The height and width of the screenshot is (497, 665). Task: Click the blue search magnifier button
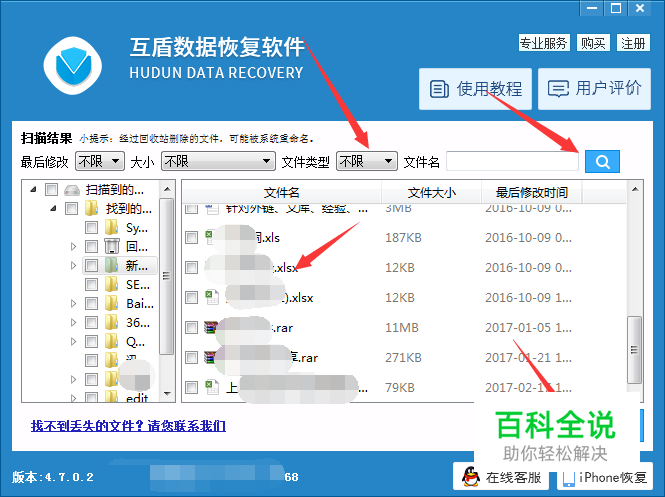(602, 162)
